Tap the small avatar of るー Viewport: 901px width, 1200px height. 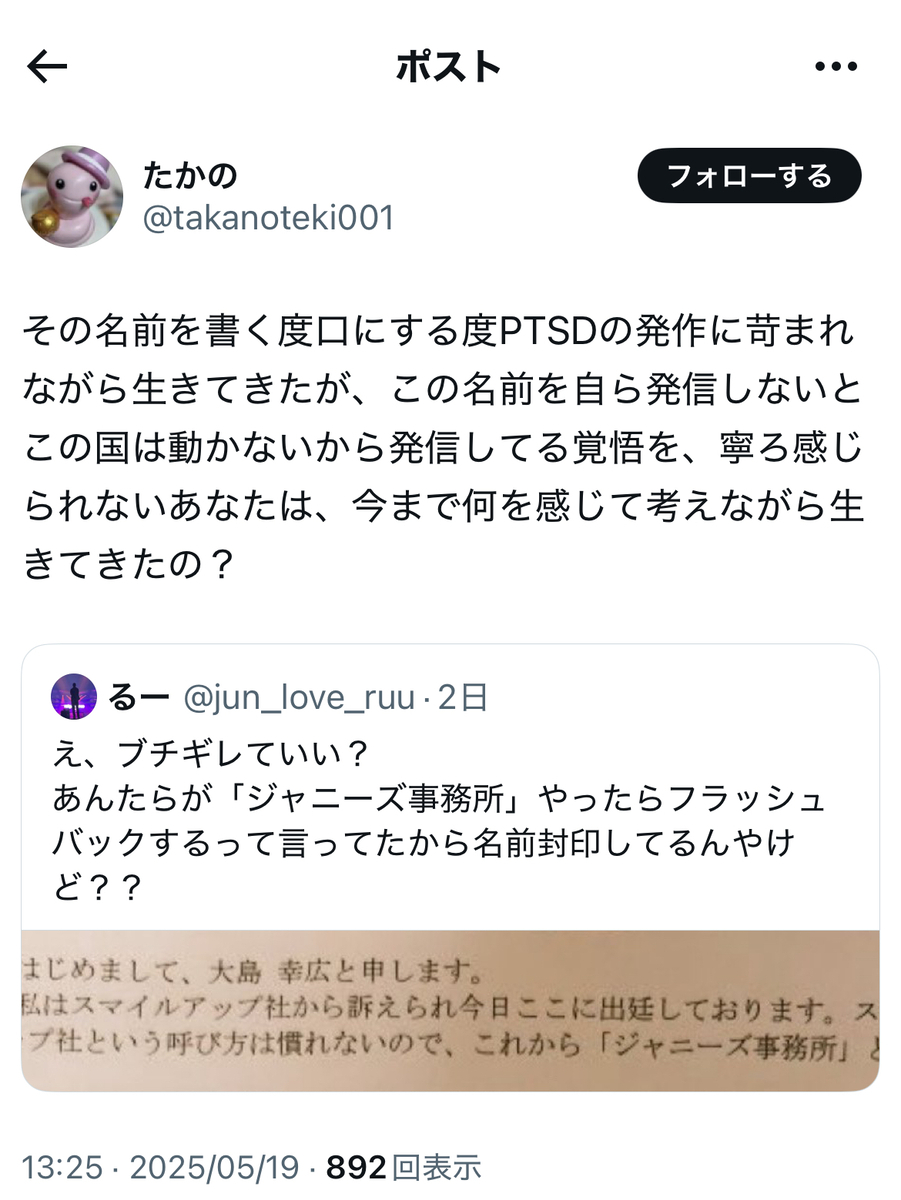74,697
